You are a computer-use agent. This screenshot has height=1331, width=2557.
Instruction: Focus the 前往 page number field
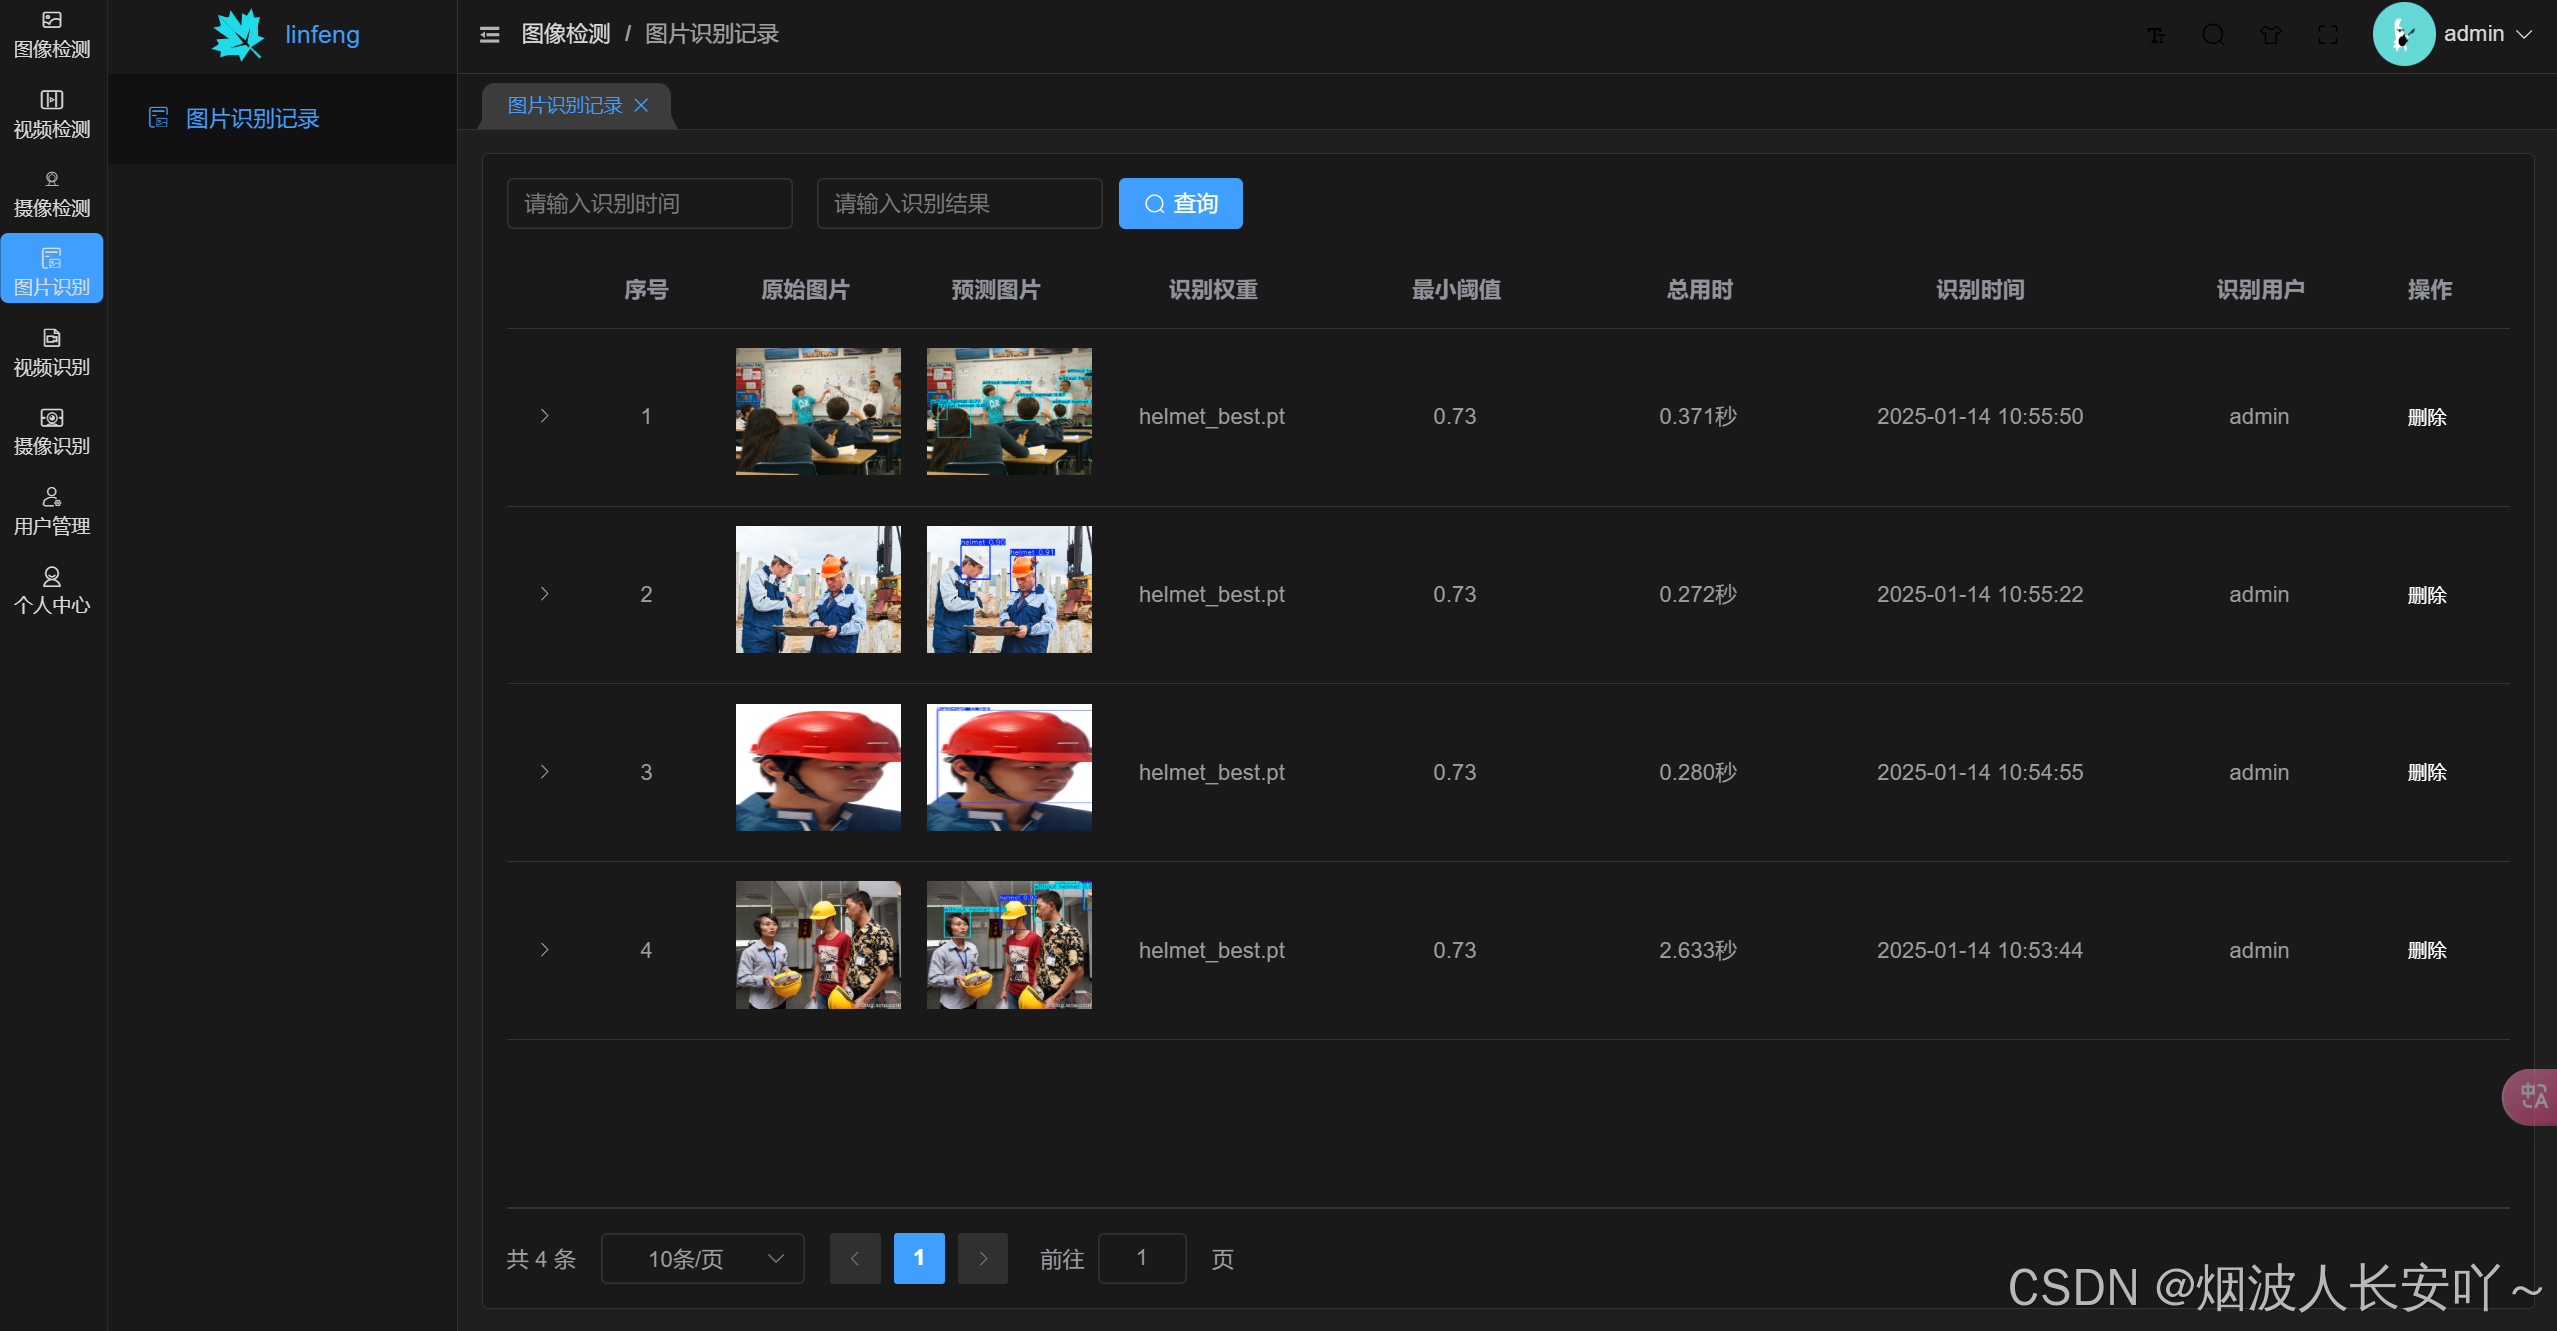pos(1142,1258)
